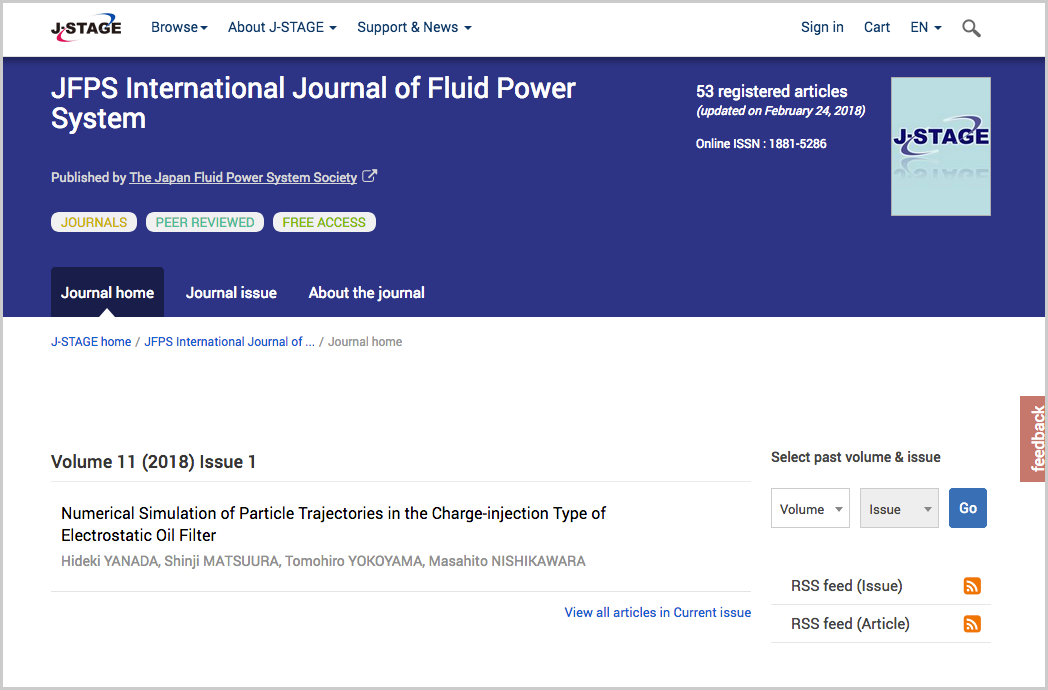Click the updated on February 24, 2018 text
This screenshot has height=690, width=1048.
(x=781, y=111)
